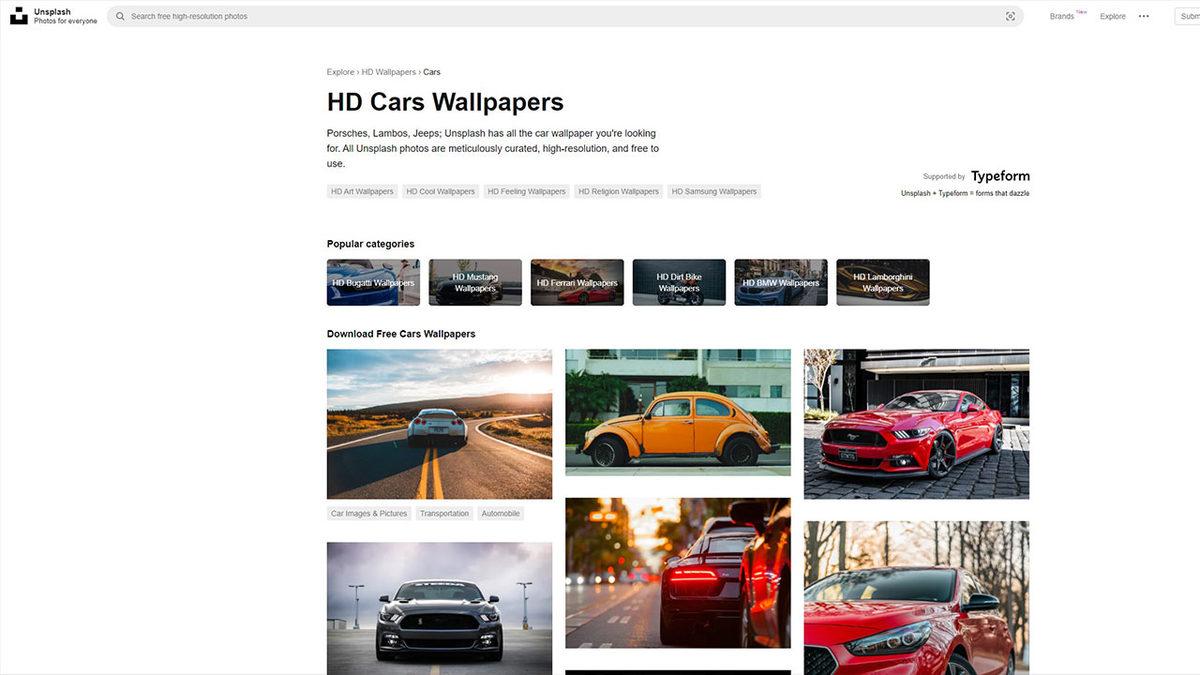Click the Explore breadcrumb link
This screenshot has width=1200, height=675.
coord(340,72)
